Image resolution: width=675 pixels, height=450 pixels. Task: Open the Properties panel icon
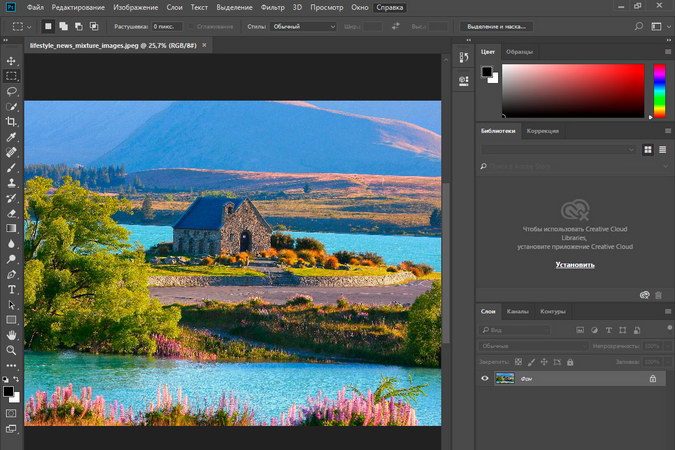464,81
